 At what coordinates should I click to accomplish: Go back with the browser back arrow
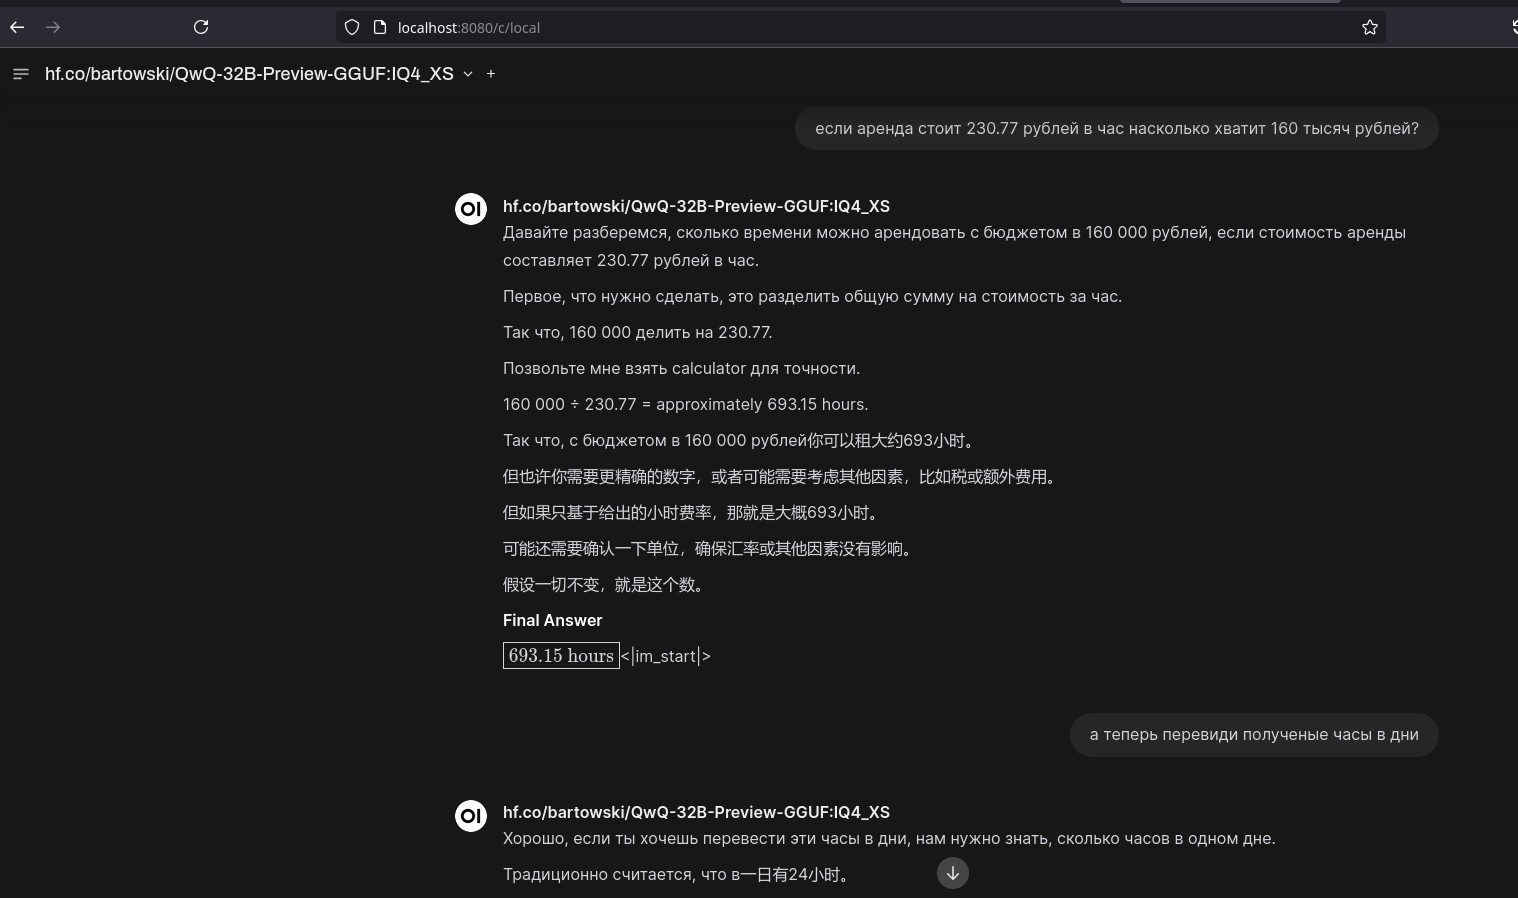(17, 28)
